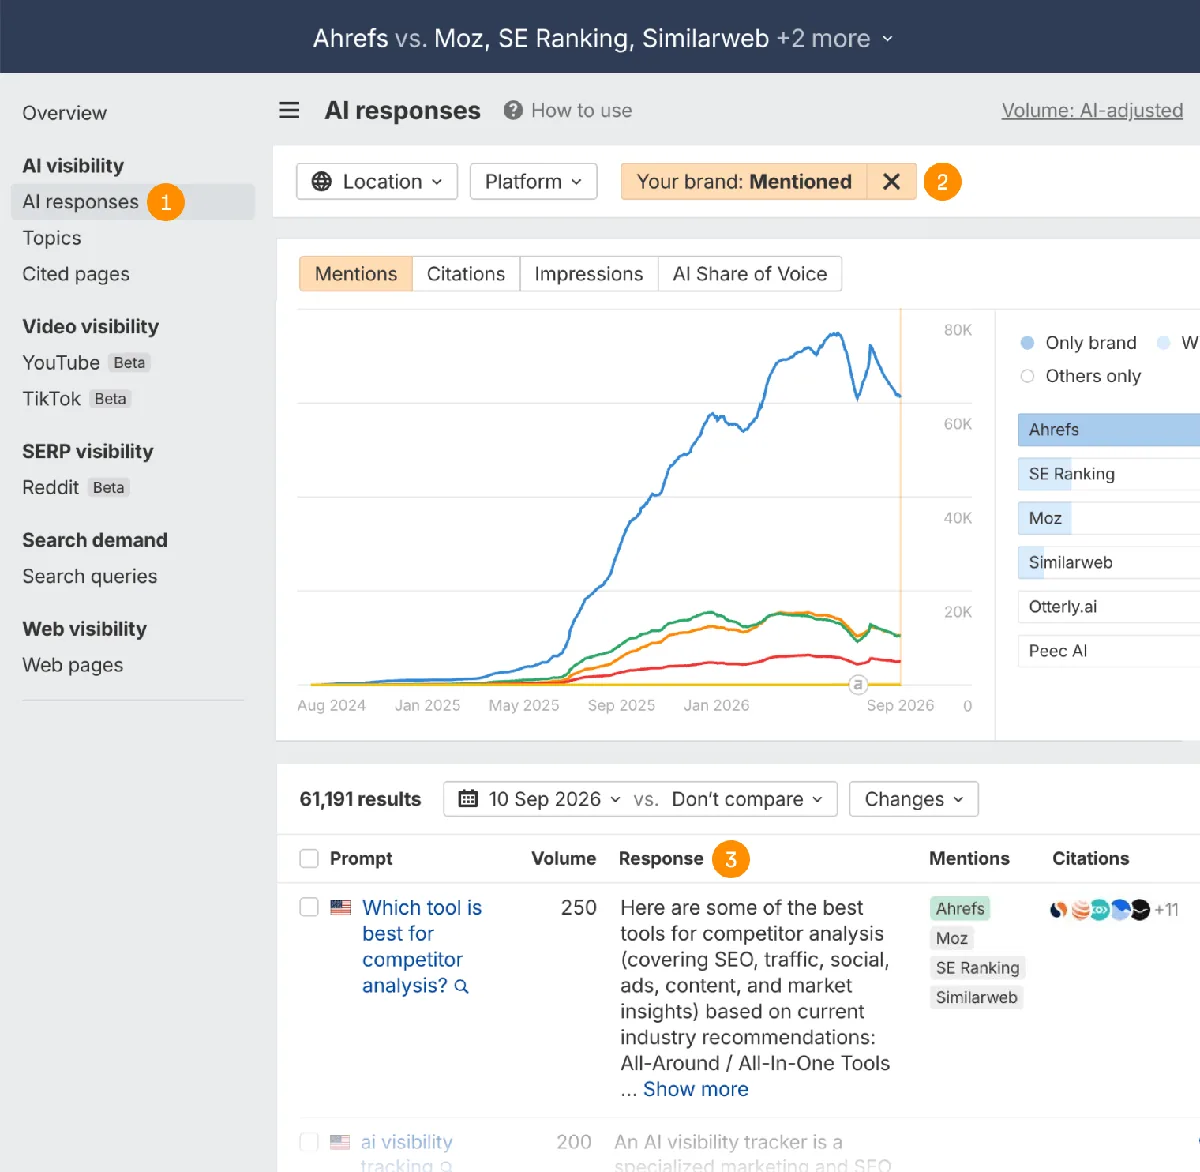Open the Don't compare dropdown
This screenshot has height=1172, width=1200.
tap(747, 799)
